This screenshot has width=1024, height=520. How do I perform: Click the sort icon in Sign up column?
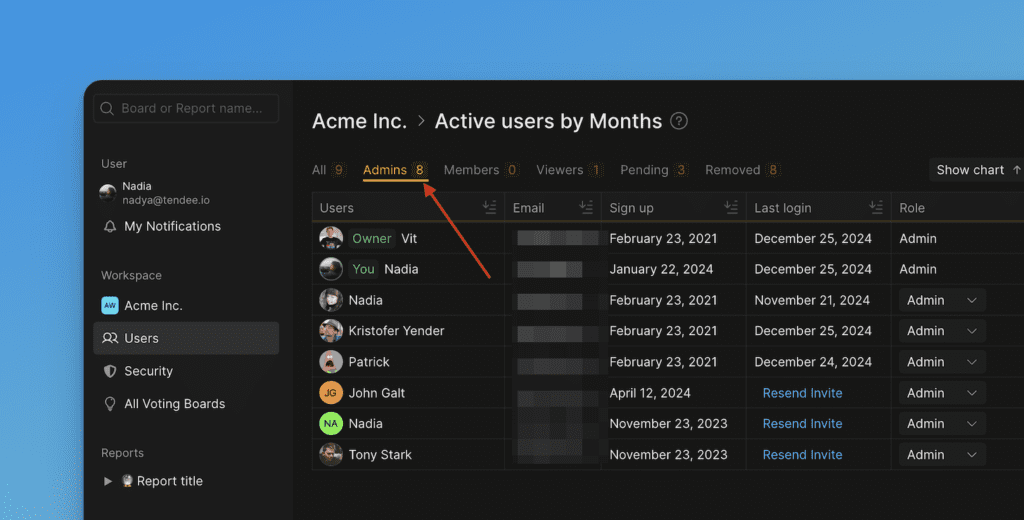(x=731, y=207)
